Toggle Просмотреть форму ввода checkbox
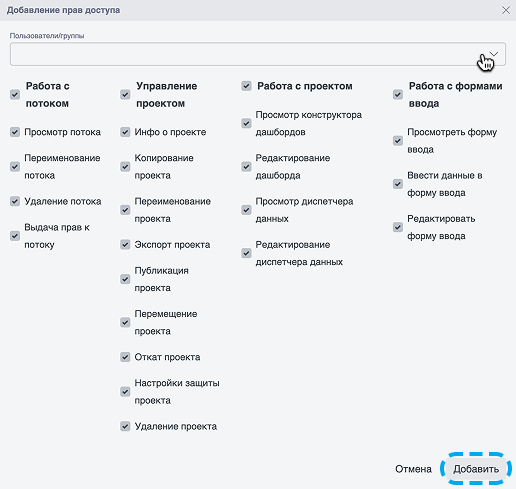 pos(398,141)
